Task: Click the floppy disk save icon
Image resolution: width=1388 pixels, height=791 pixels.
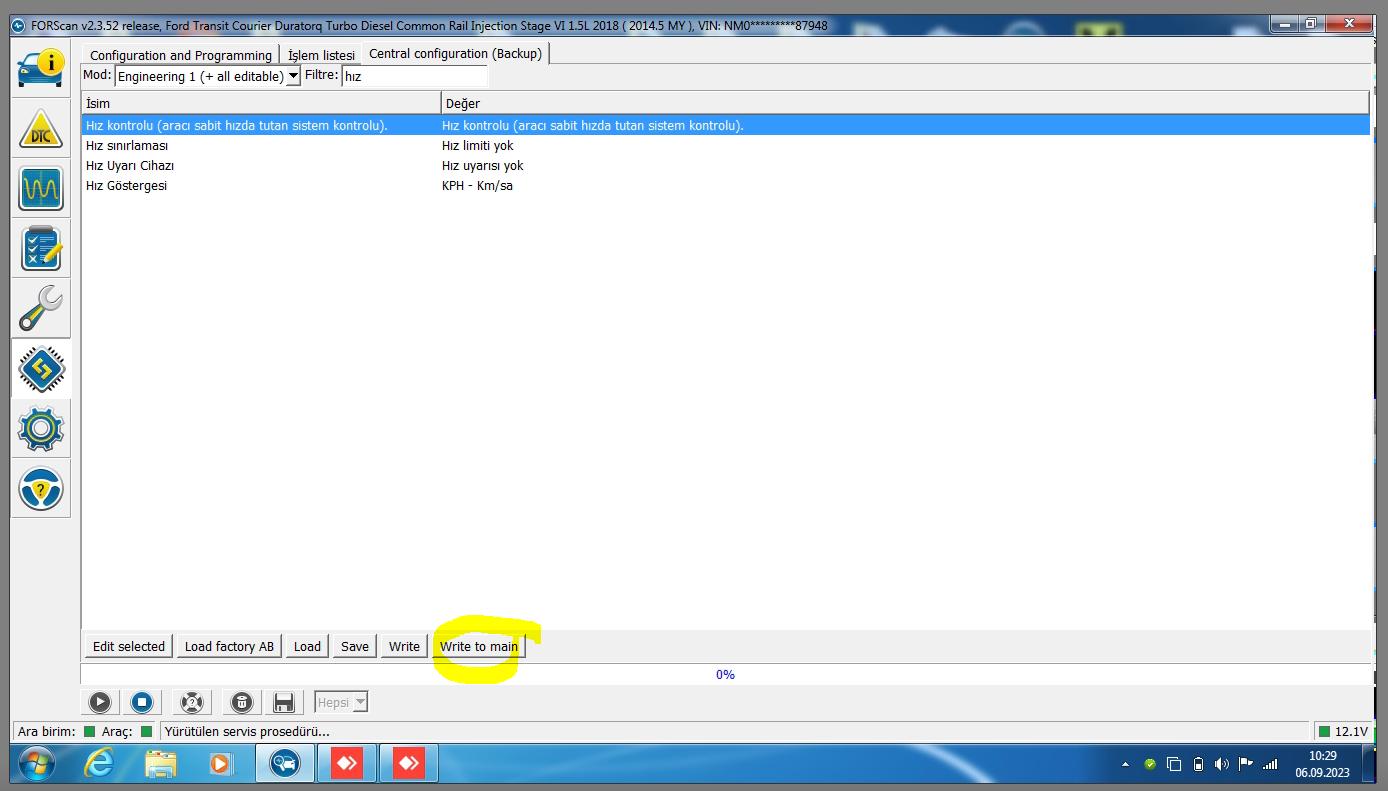Action: (x=283, y=702)
